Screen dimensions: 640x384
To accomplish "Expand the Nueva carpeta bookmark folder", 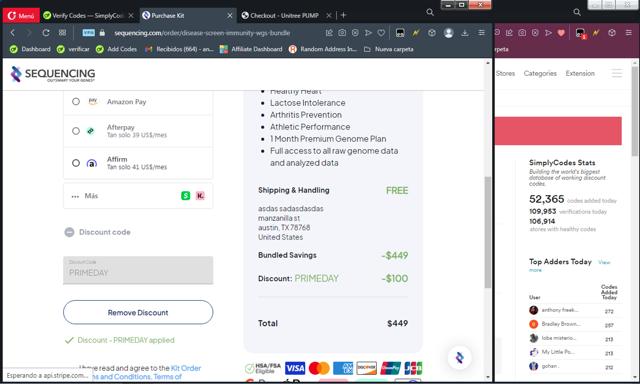I will coord(389,49).
